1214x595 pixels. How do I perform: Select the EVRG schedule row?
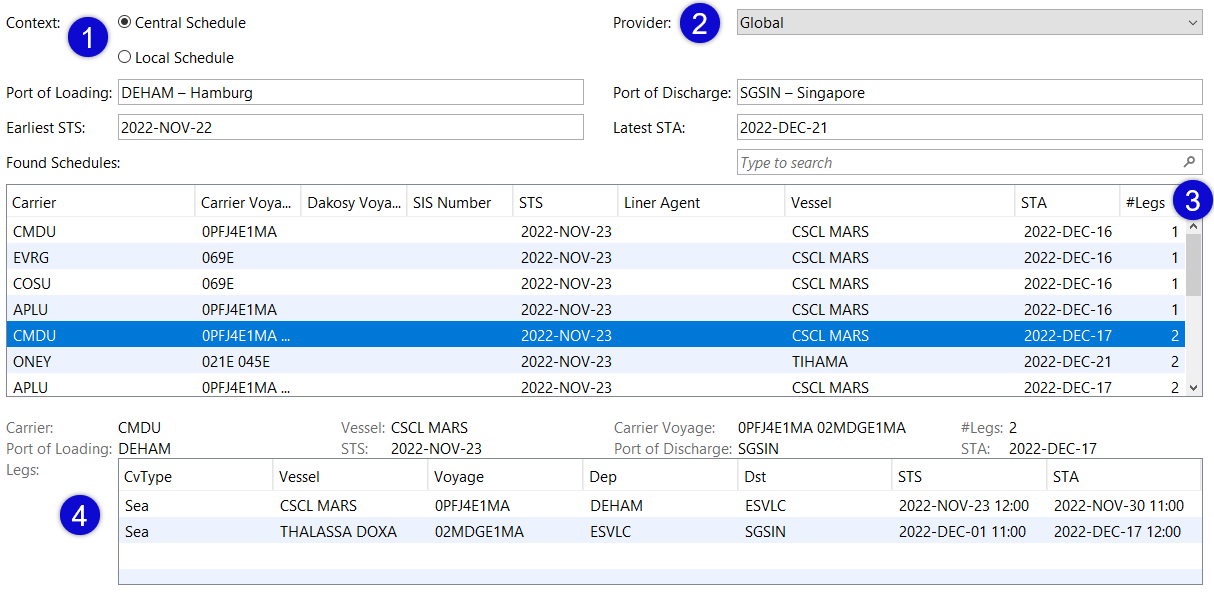(400, 257)
